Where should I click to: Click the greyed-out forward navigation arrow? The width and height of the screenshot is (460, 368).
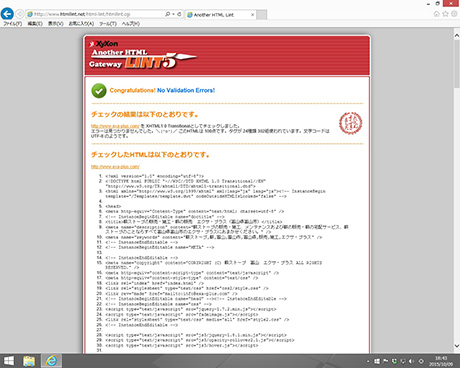click(20, 14)
